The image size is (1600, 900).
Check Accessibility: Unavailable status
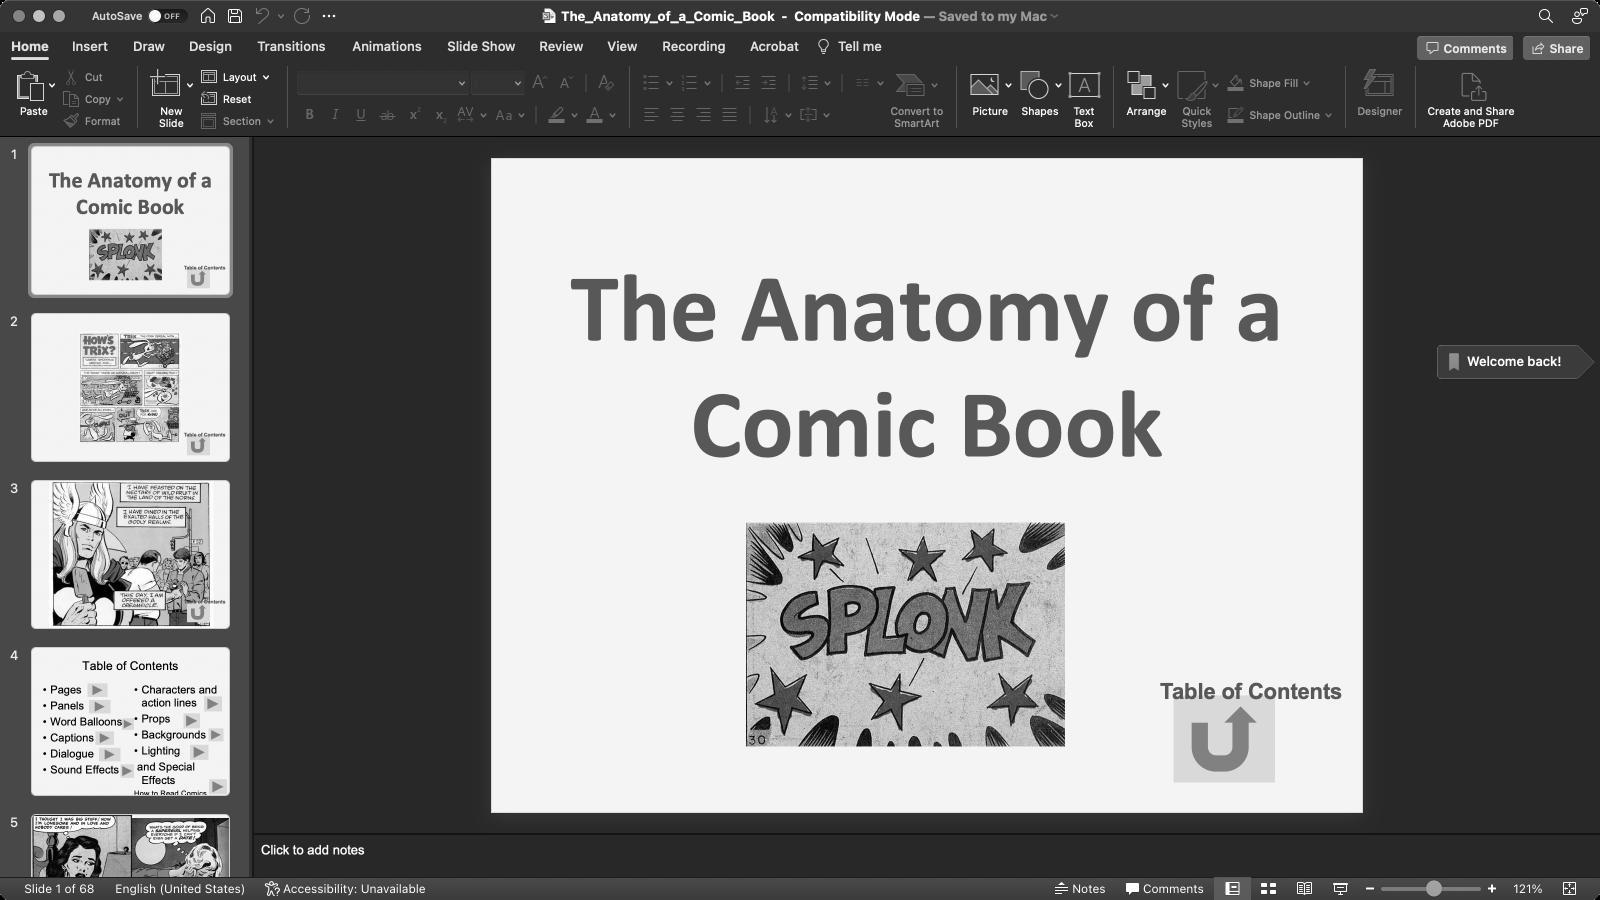345,888
